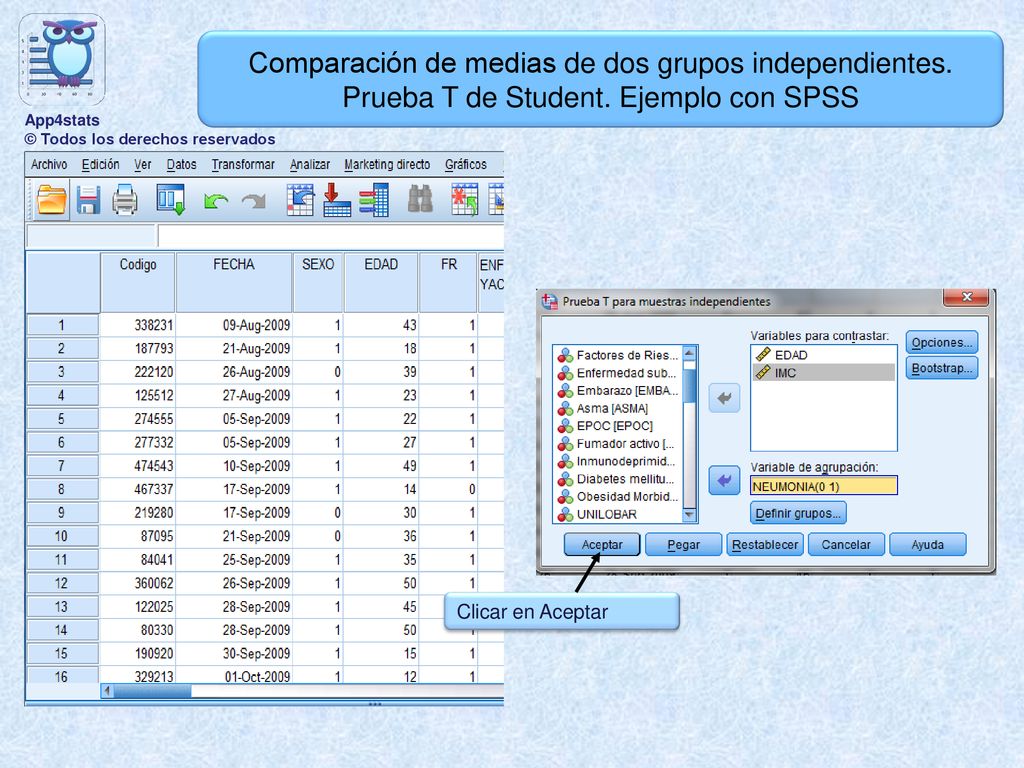
Task: Move variable with the upper arrow button
Action: pyautogui.click(x=724, y=398)
